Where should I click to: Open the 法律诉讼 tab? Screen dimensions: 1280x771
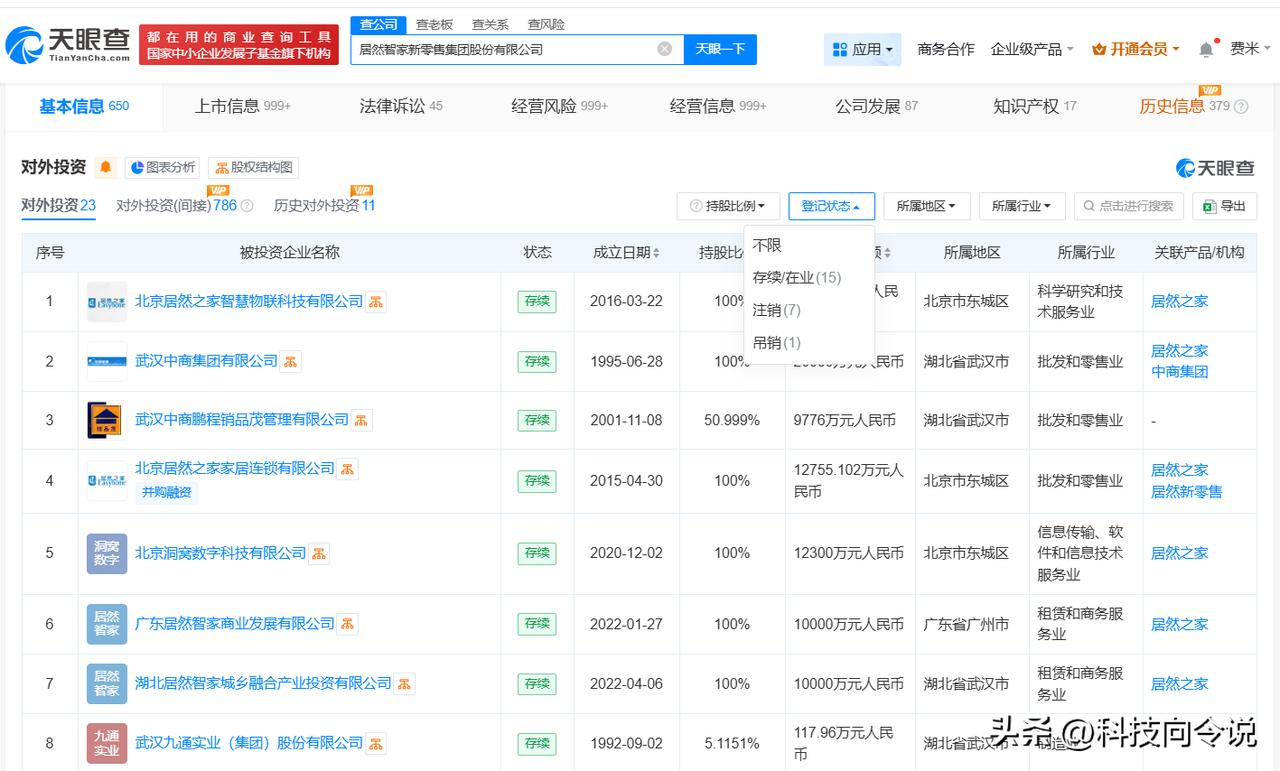401,106
